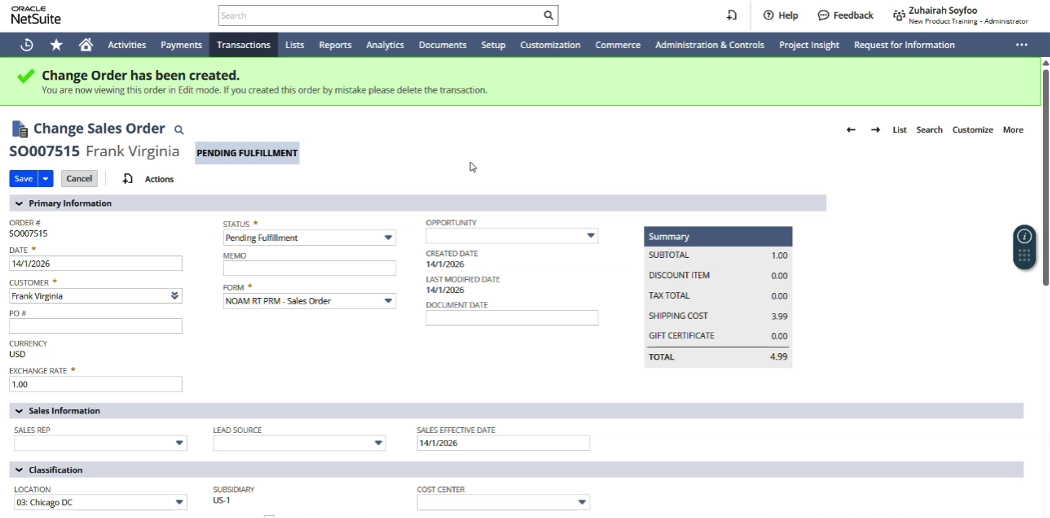
Task: Open the Reports menu
Action: (335, 45)
